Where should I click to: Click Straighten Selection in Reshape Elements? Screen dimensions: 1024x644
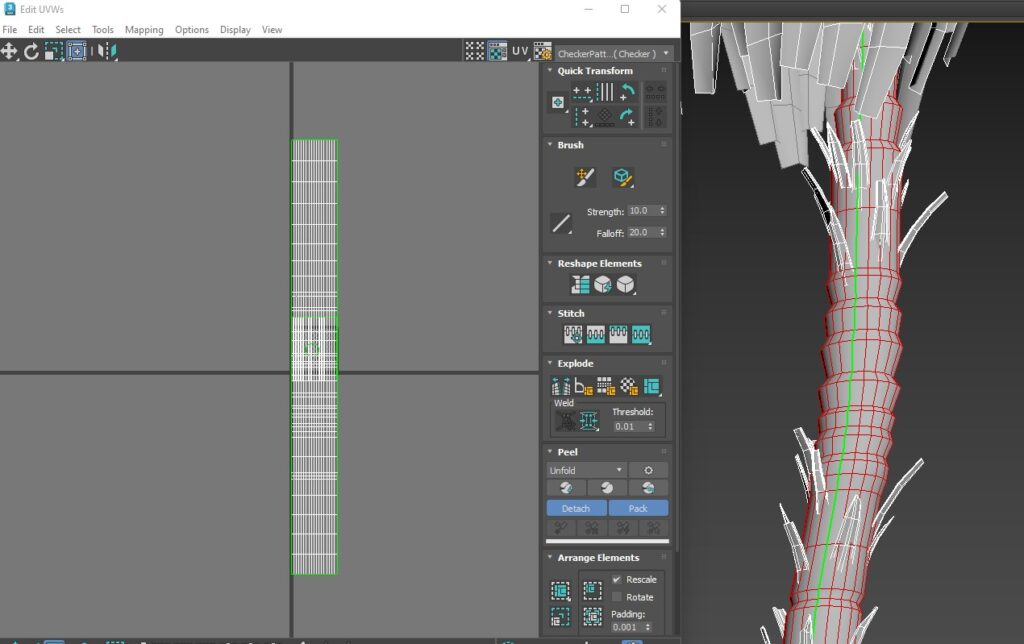tap(581, 285)
